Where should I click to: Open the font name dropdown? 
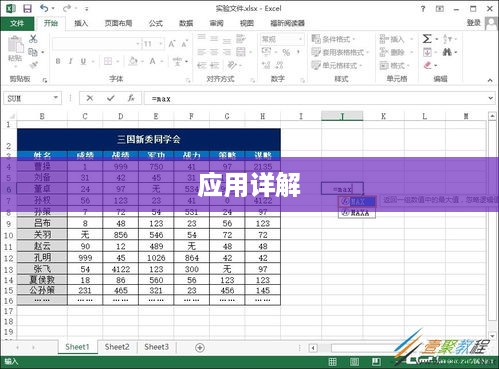(x=138, y=44)
